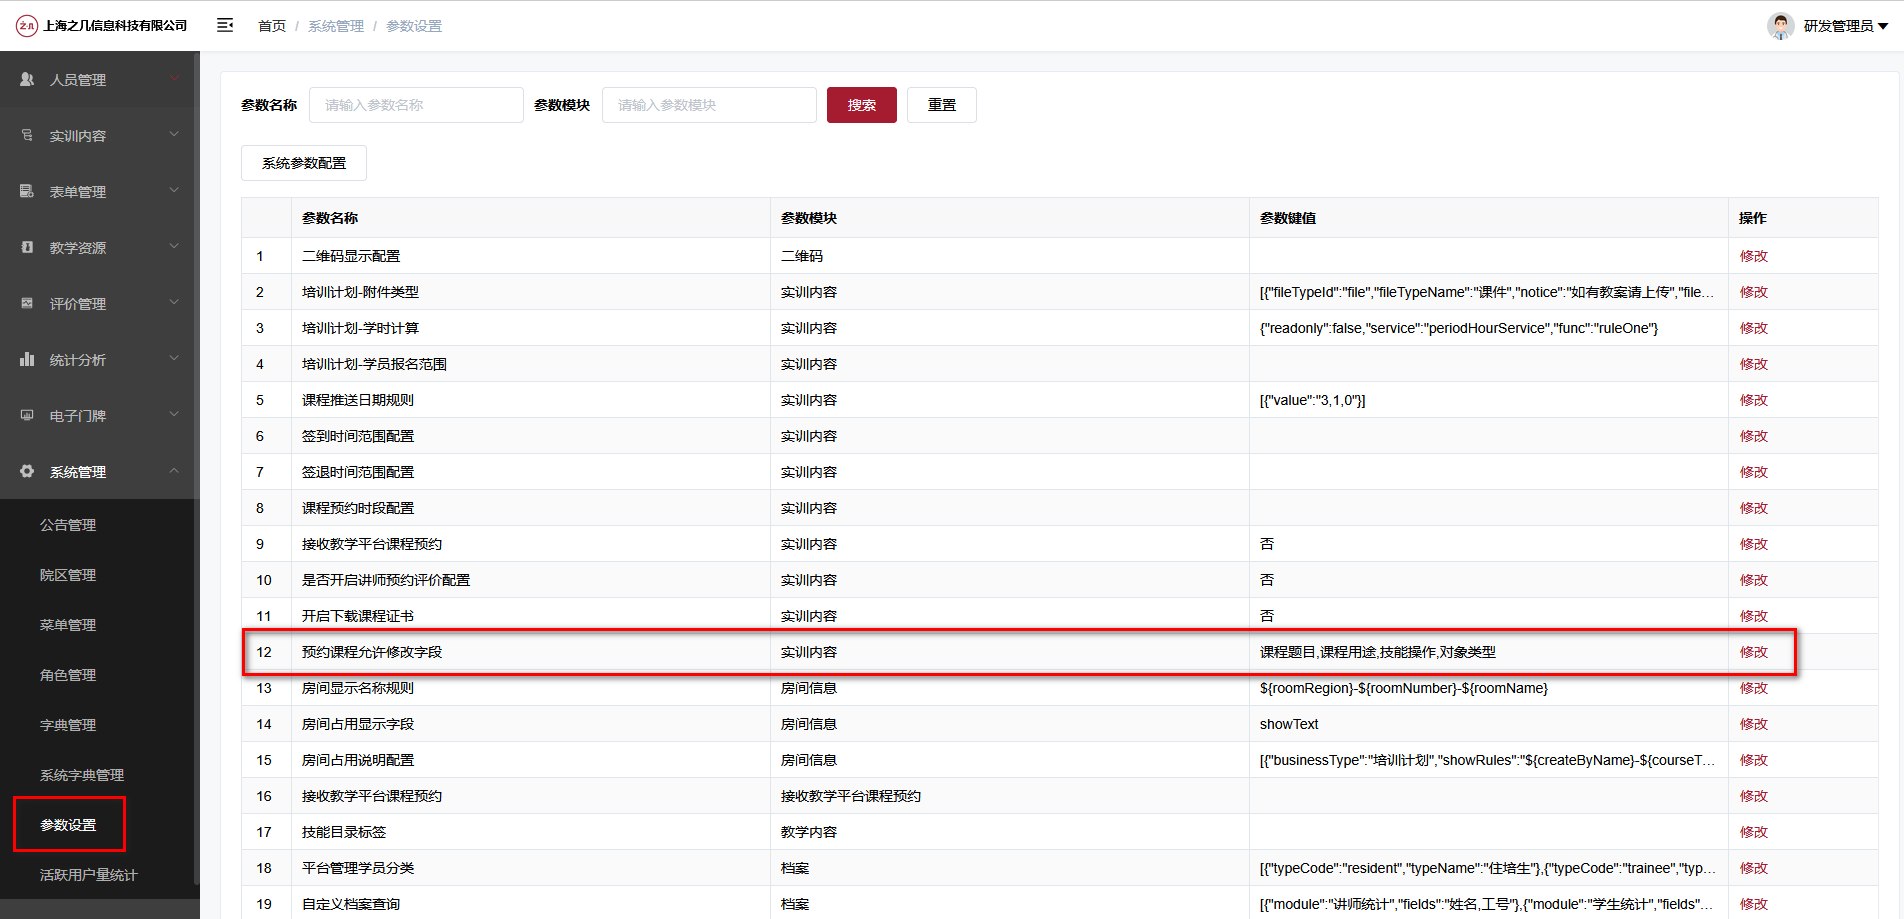Click 修改 for 二维码显示配置
Image resolution: width=1904 pixels, height=919 pixels.
coord(1753,256)
